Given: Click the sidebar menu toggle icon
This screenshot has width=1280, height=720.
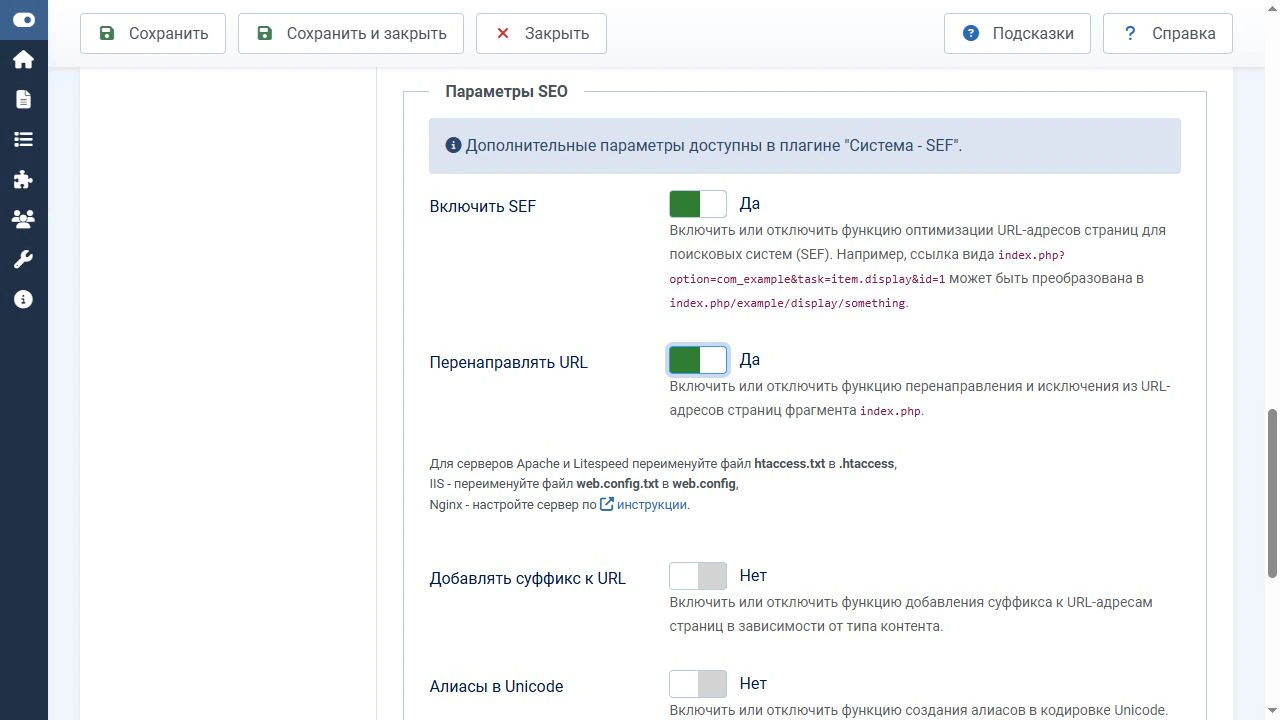Looking at the screenshot, I should coord(23,20).
